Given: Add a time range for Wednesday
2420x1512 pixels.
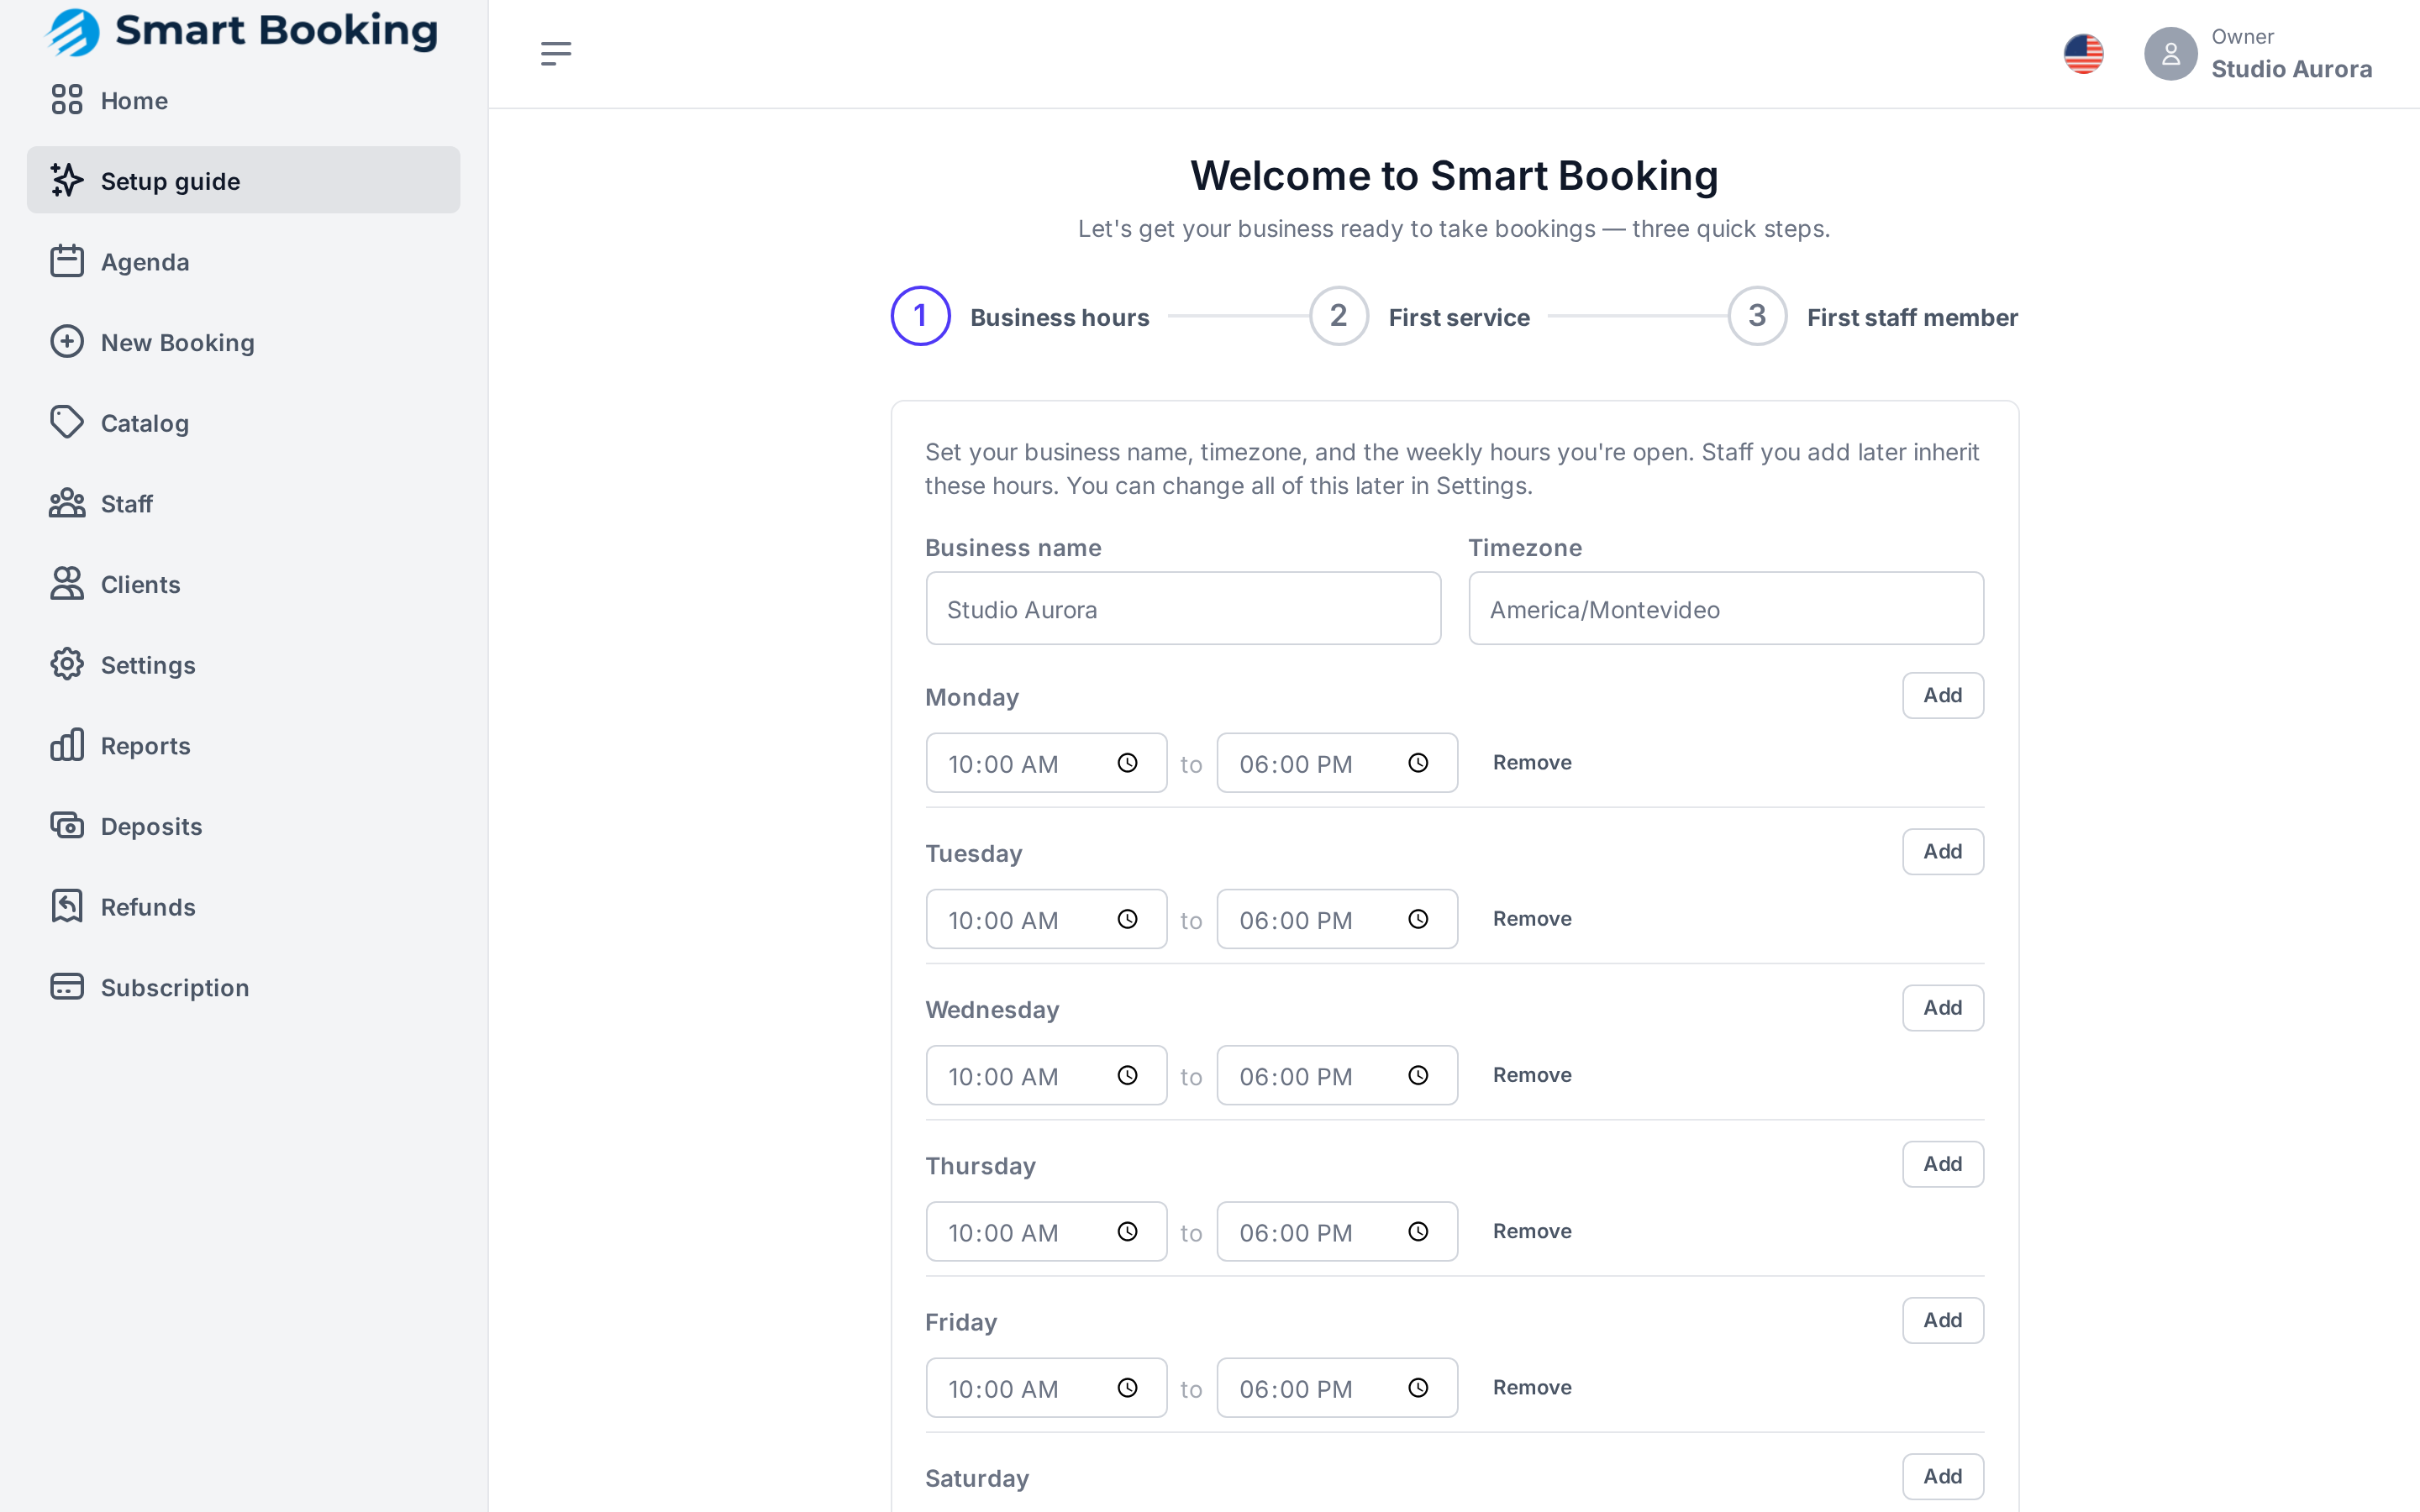Looking at the screenshot, I should tap(1942, 1008).
